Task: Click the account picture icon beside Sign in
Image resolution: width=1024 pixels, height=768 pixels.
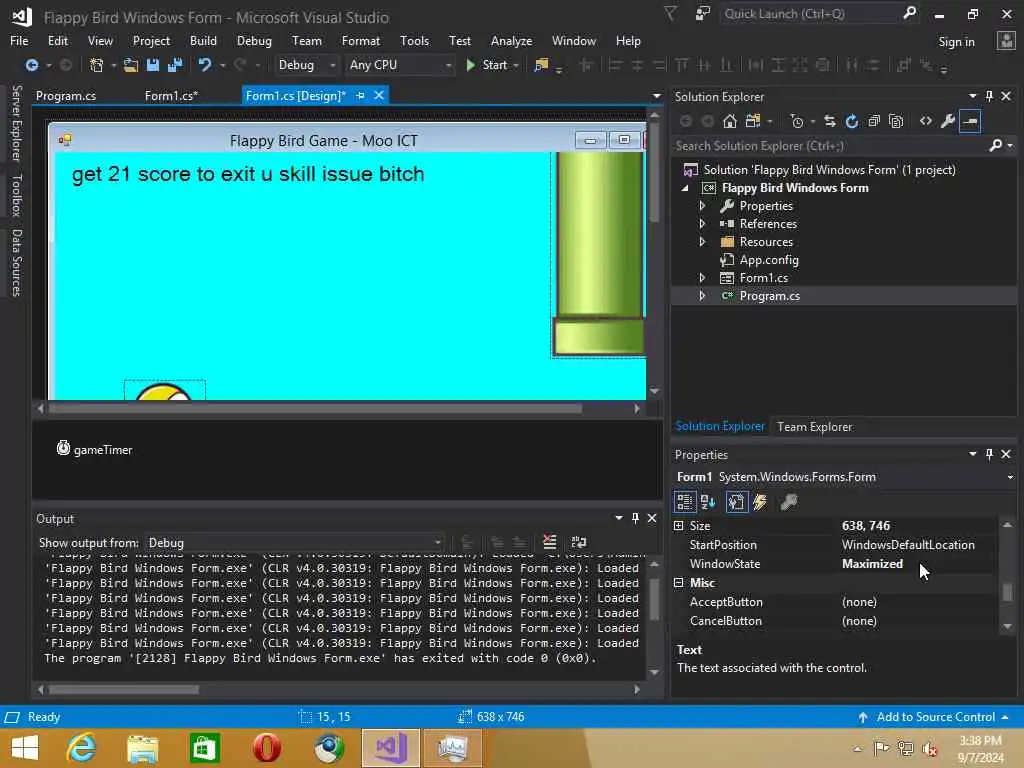Action: (1006, 41)
